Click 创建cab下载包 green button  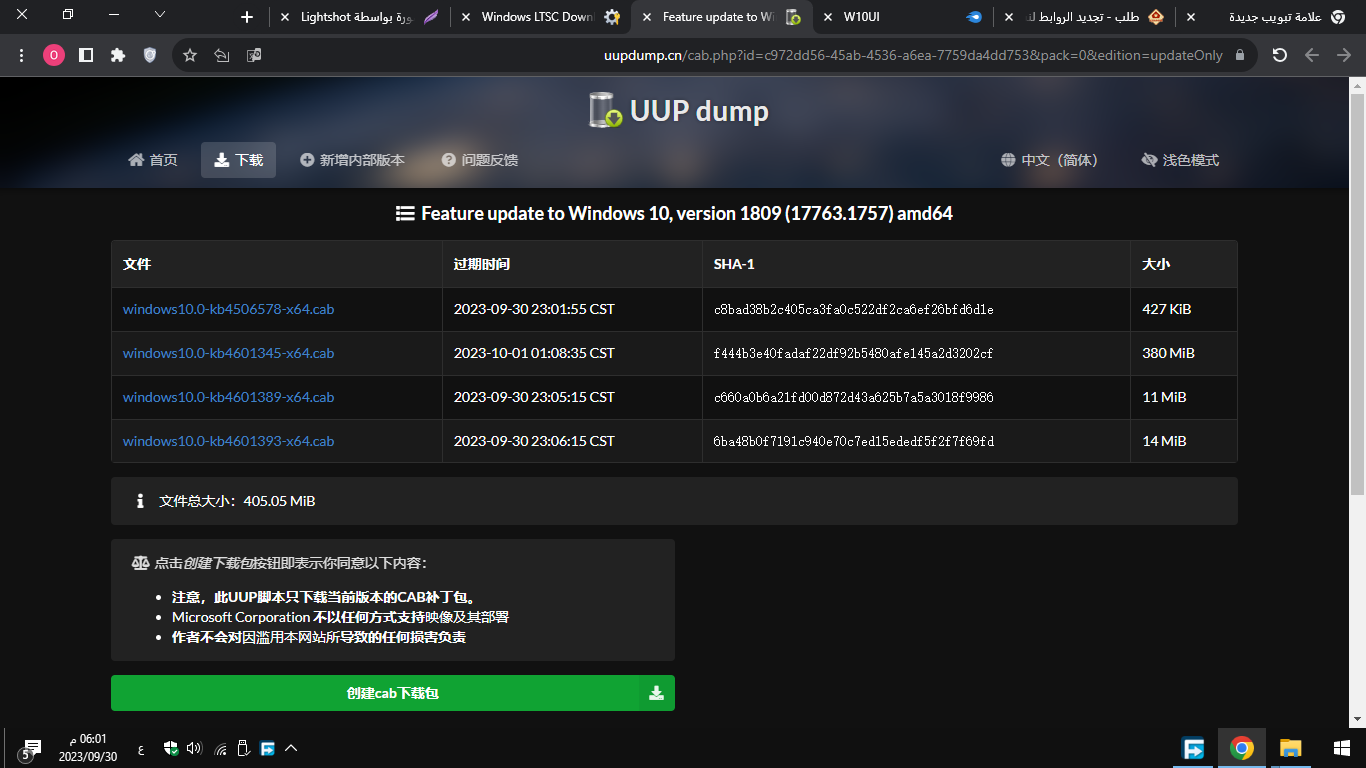click(x=393, y=693)
